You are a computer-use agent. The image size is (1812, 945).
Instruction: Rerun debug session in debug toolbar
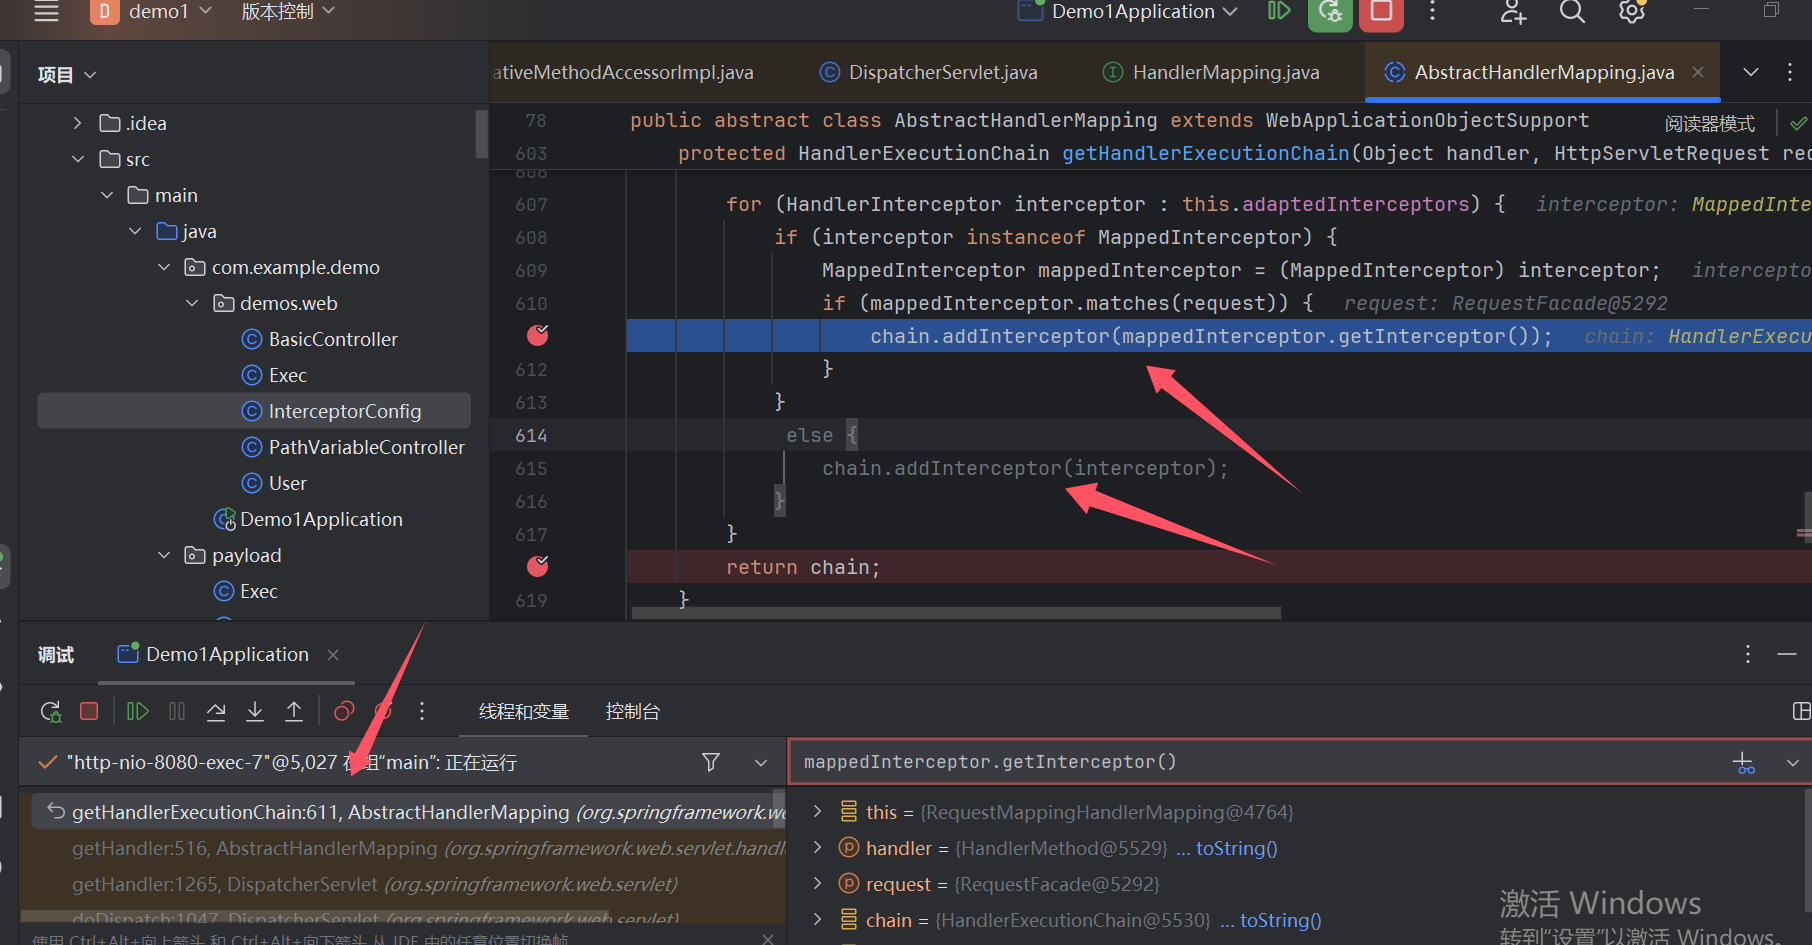click(50, 711)
